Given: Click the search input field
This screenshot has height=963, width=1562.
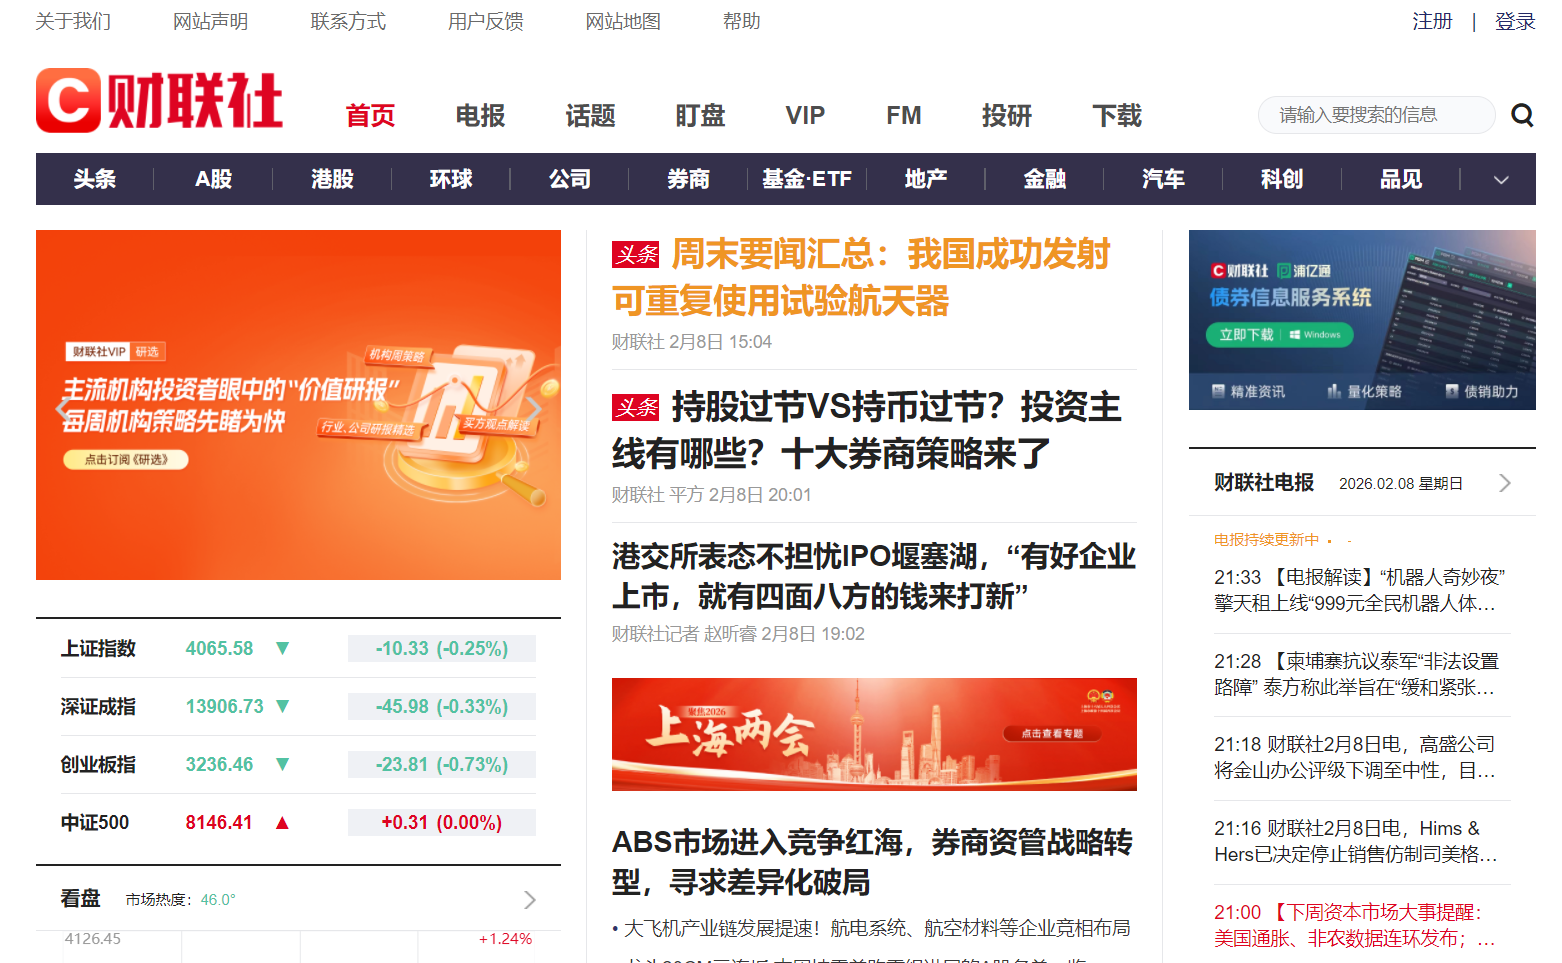Looking at the screenshot, I should [1375, 115].
